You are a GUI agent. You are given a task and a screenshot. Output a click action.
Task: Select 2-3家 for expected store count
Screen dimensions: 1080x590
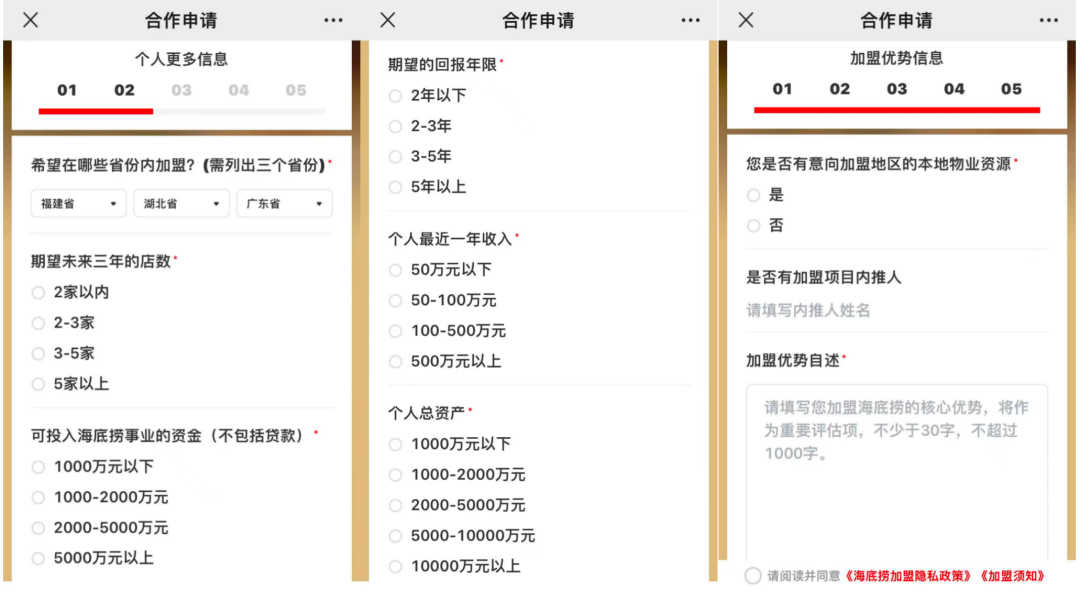tap(38, 323)
